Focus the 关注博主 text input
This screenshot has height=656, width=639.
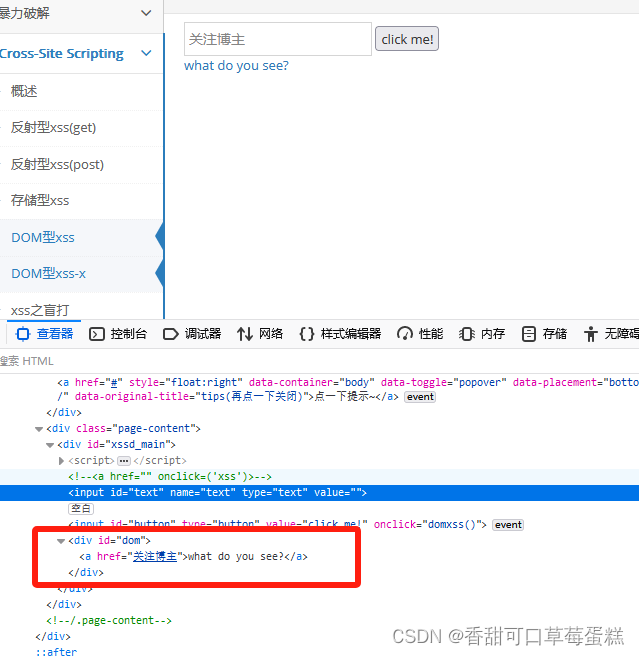[278, 39]
